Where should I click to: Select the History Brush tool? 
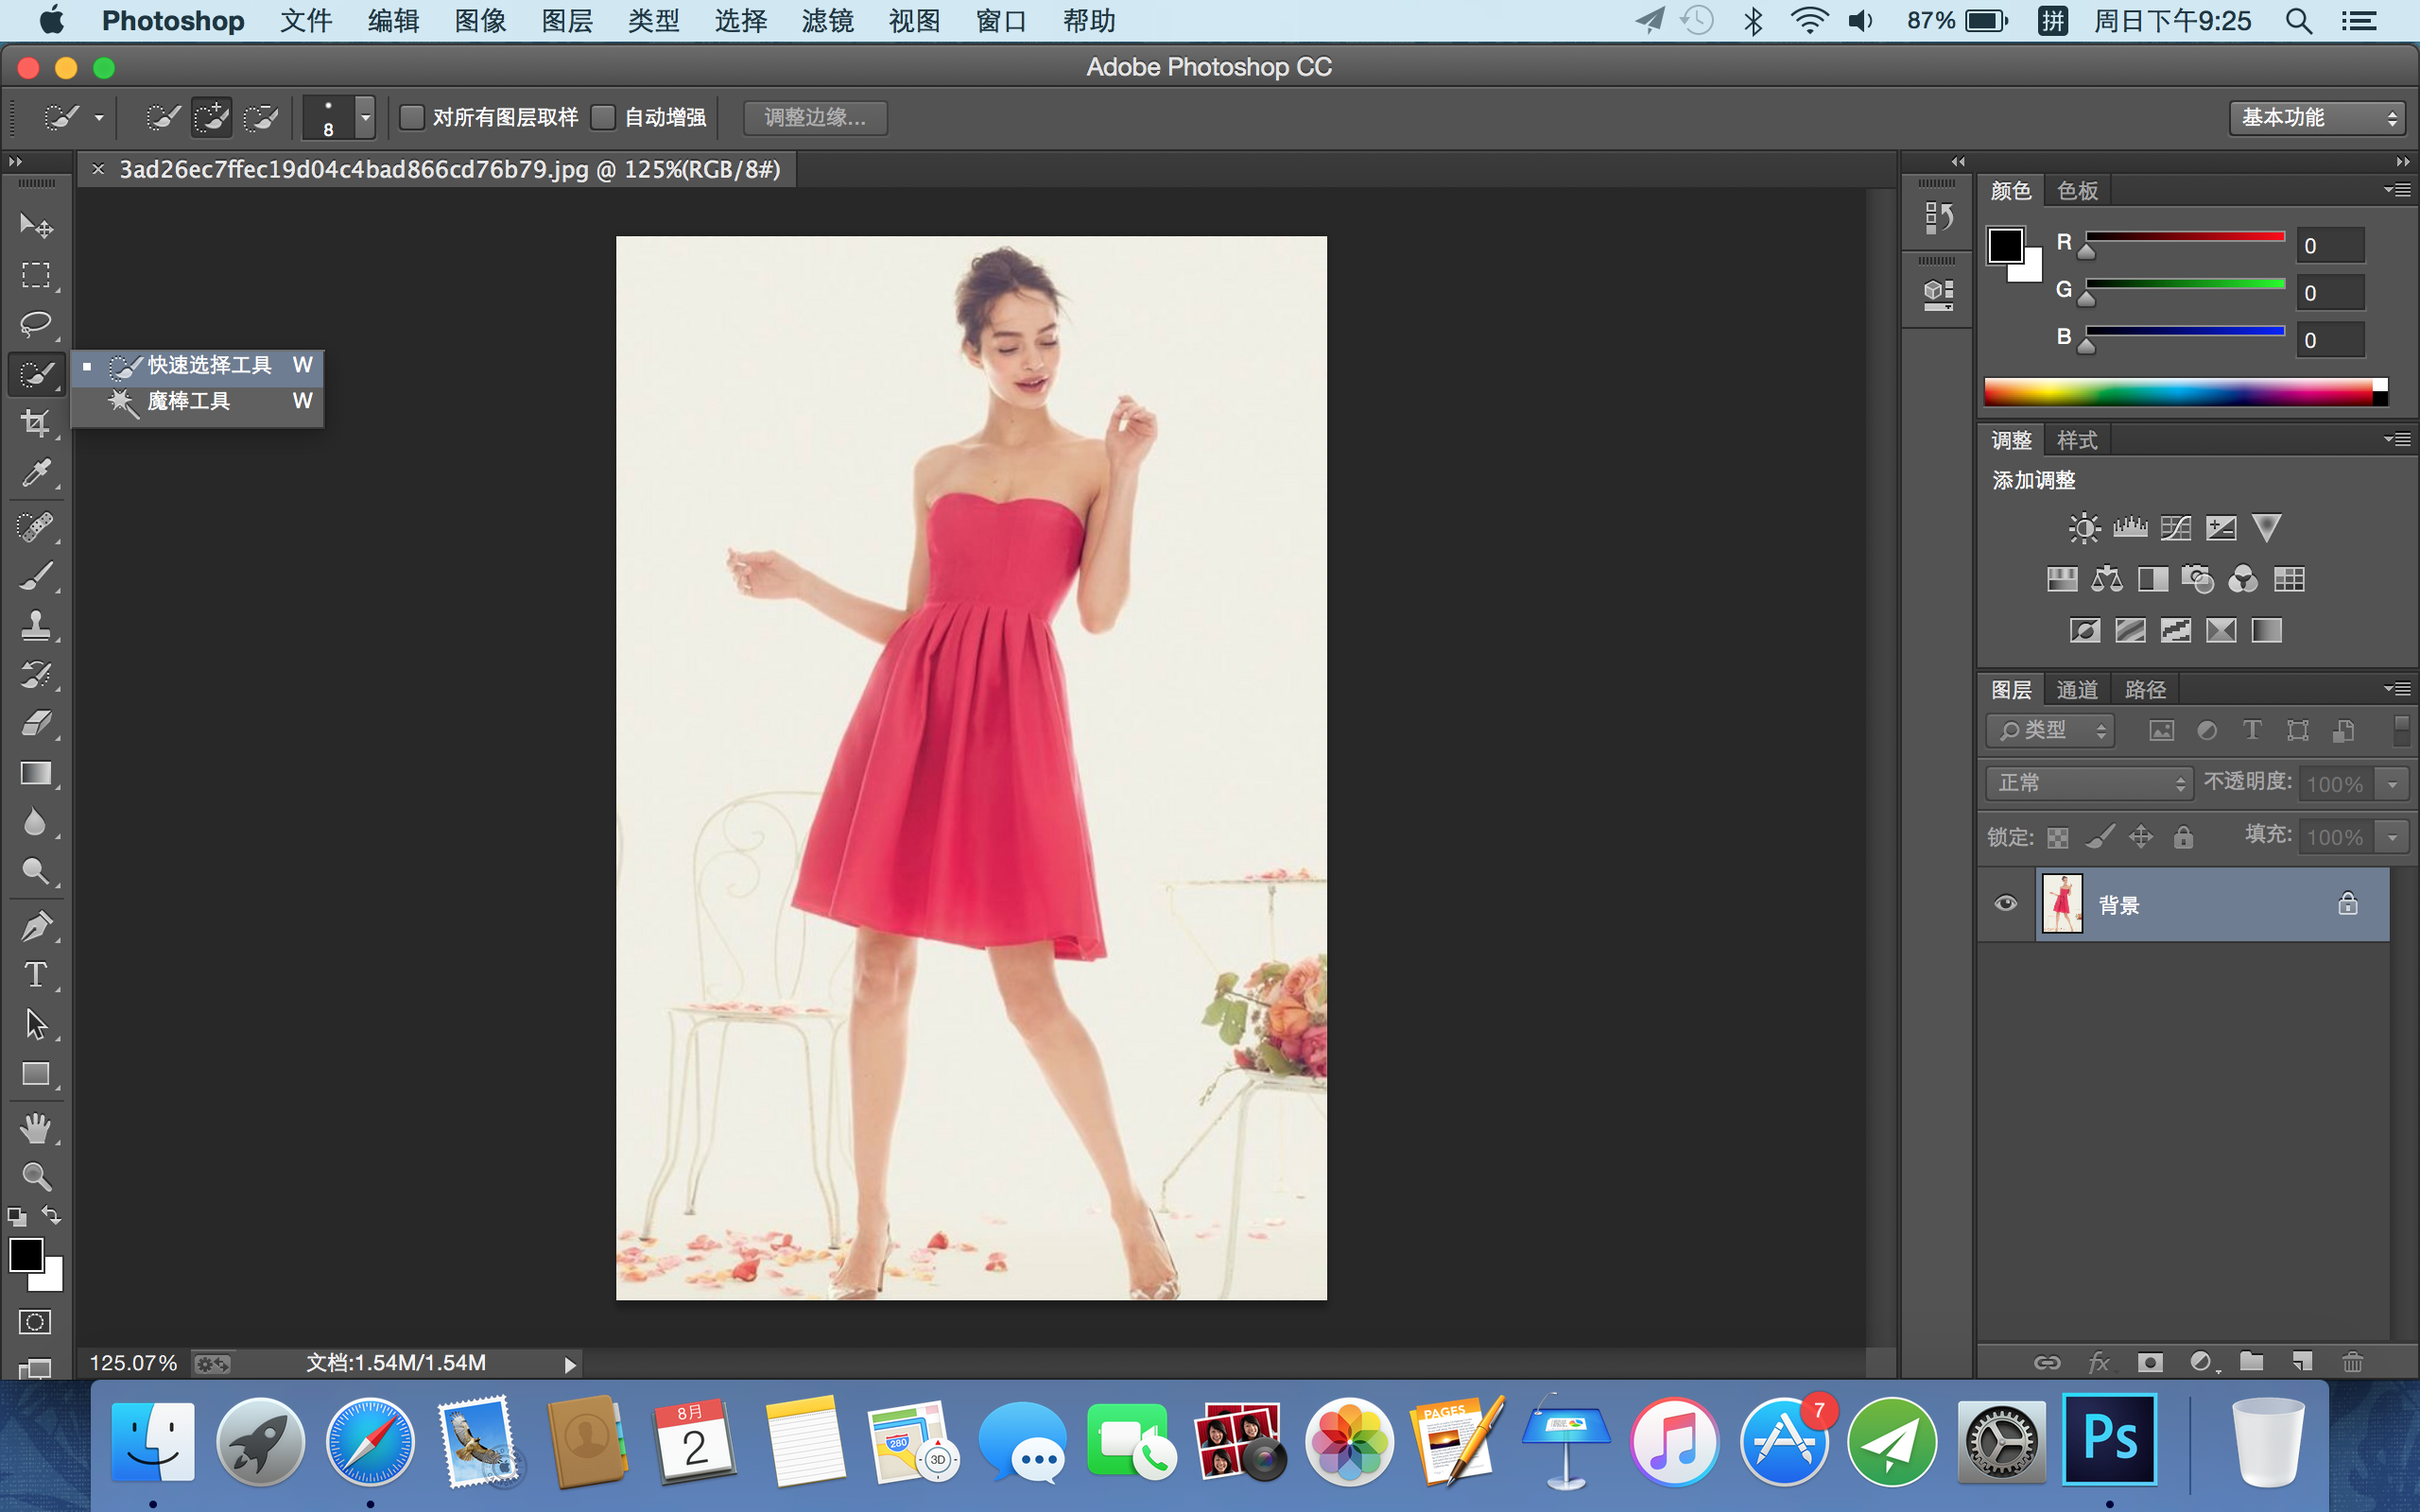36,675
